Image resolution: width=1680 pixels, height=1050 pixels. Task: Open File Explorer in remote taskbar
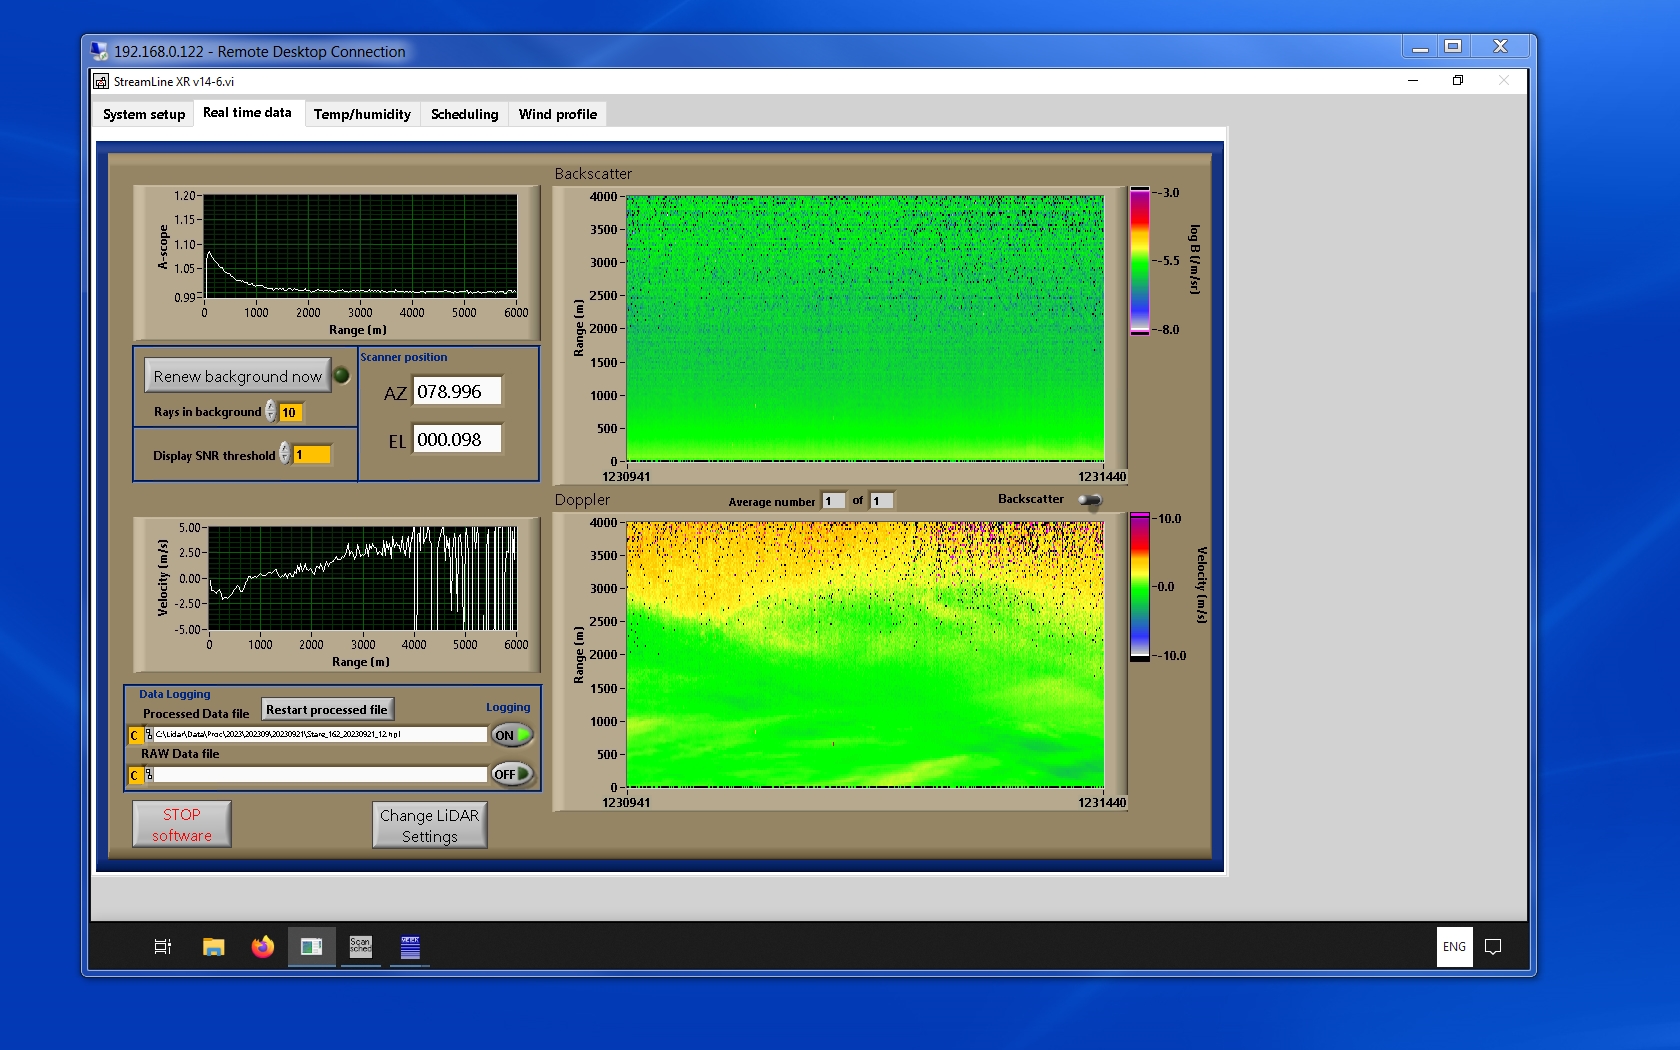tap(213, 946)
